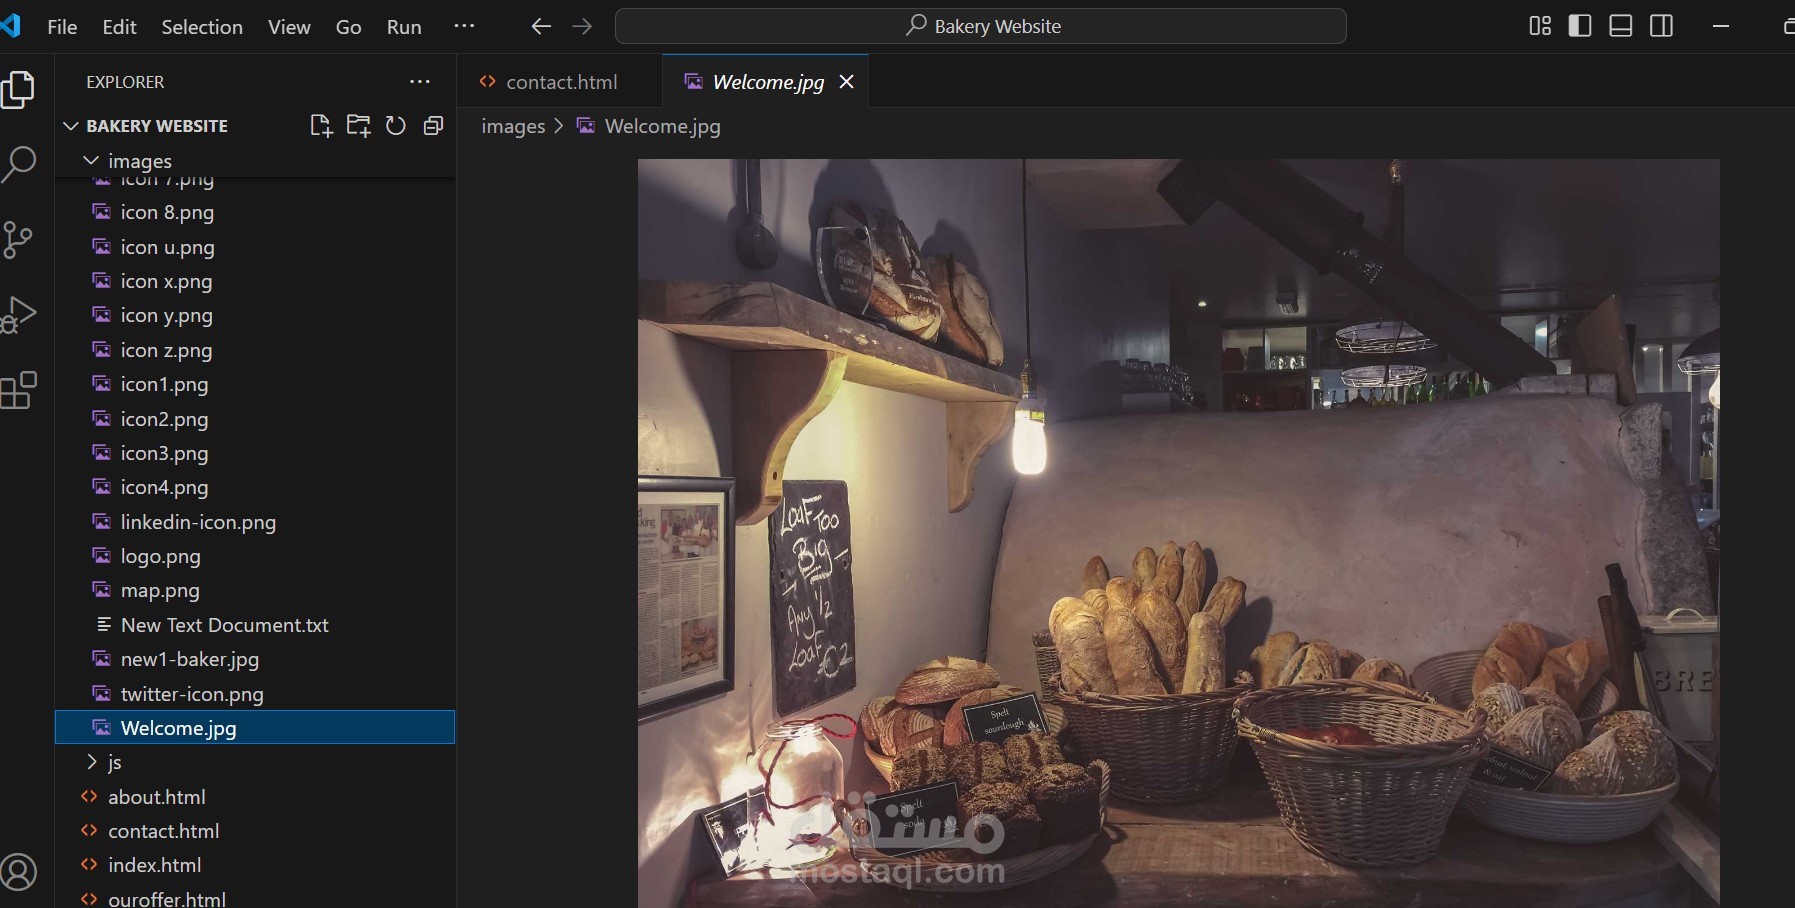
Task: Open map.png file
Action: [x=255, y=590]
